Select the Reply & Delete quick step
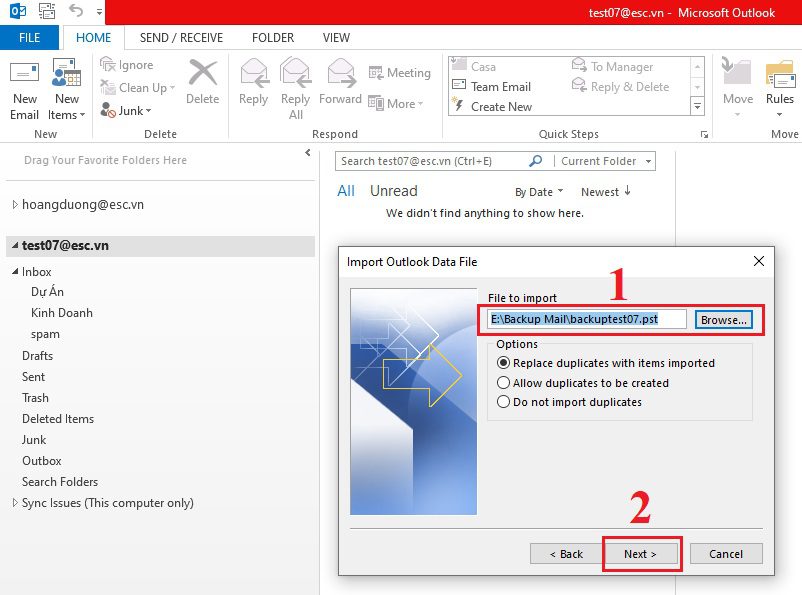Screen dimensions: 802x595 point(620,86)
